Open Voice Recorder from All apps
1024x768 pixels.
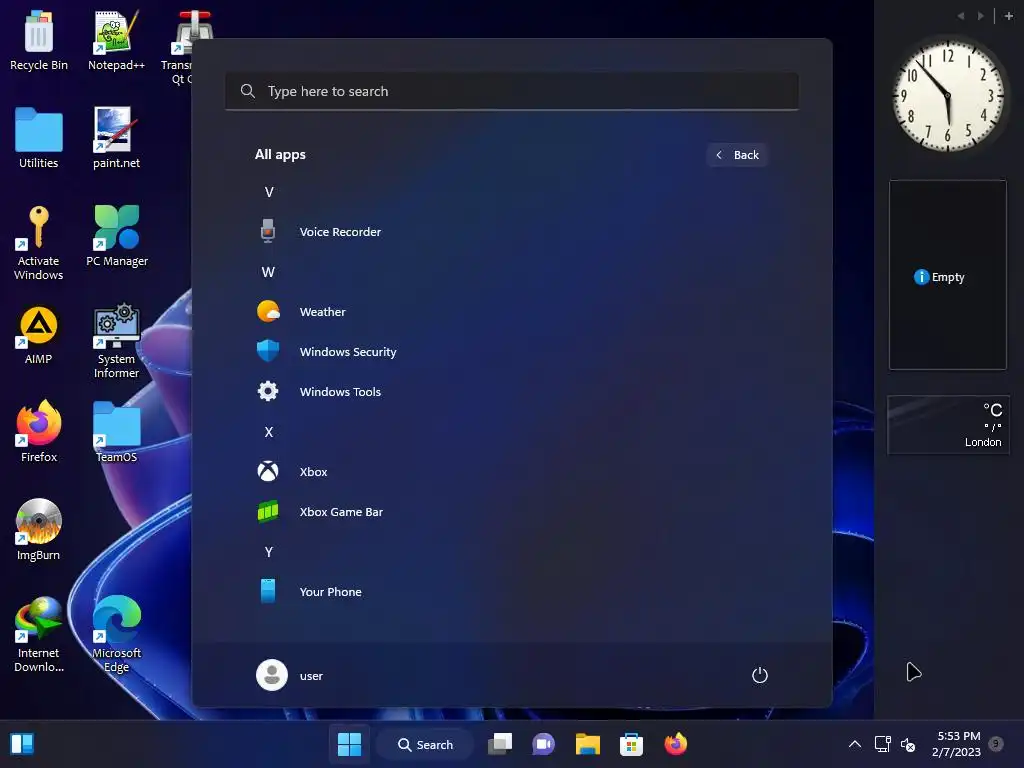click(340, 232)
